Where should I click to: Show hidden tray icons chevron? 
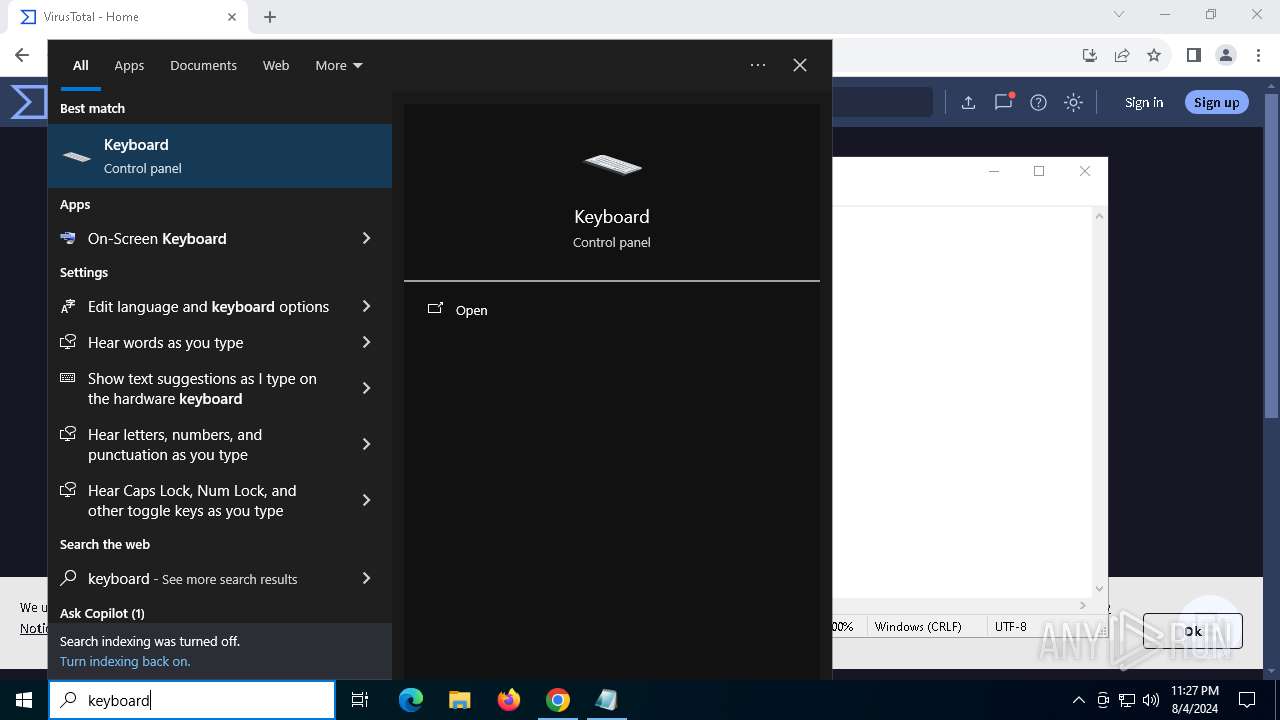coord(1078,700)
